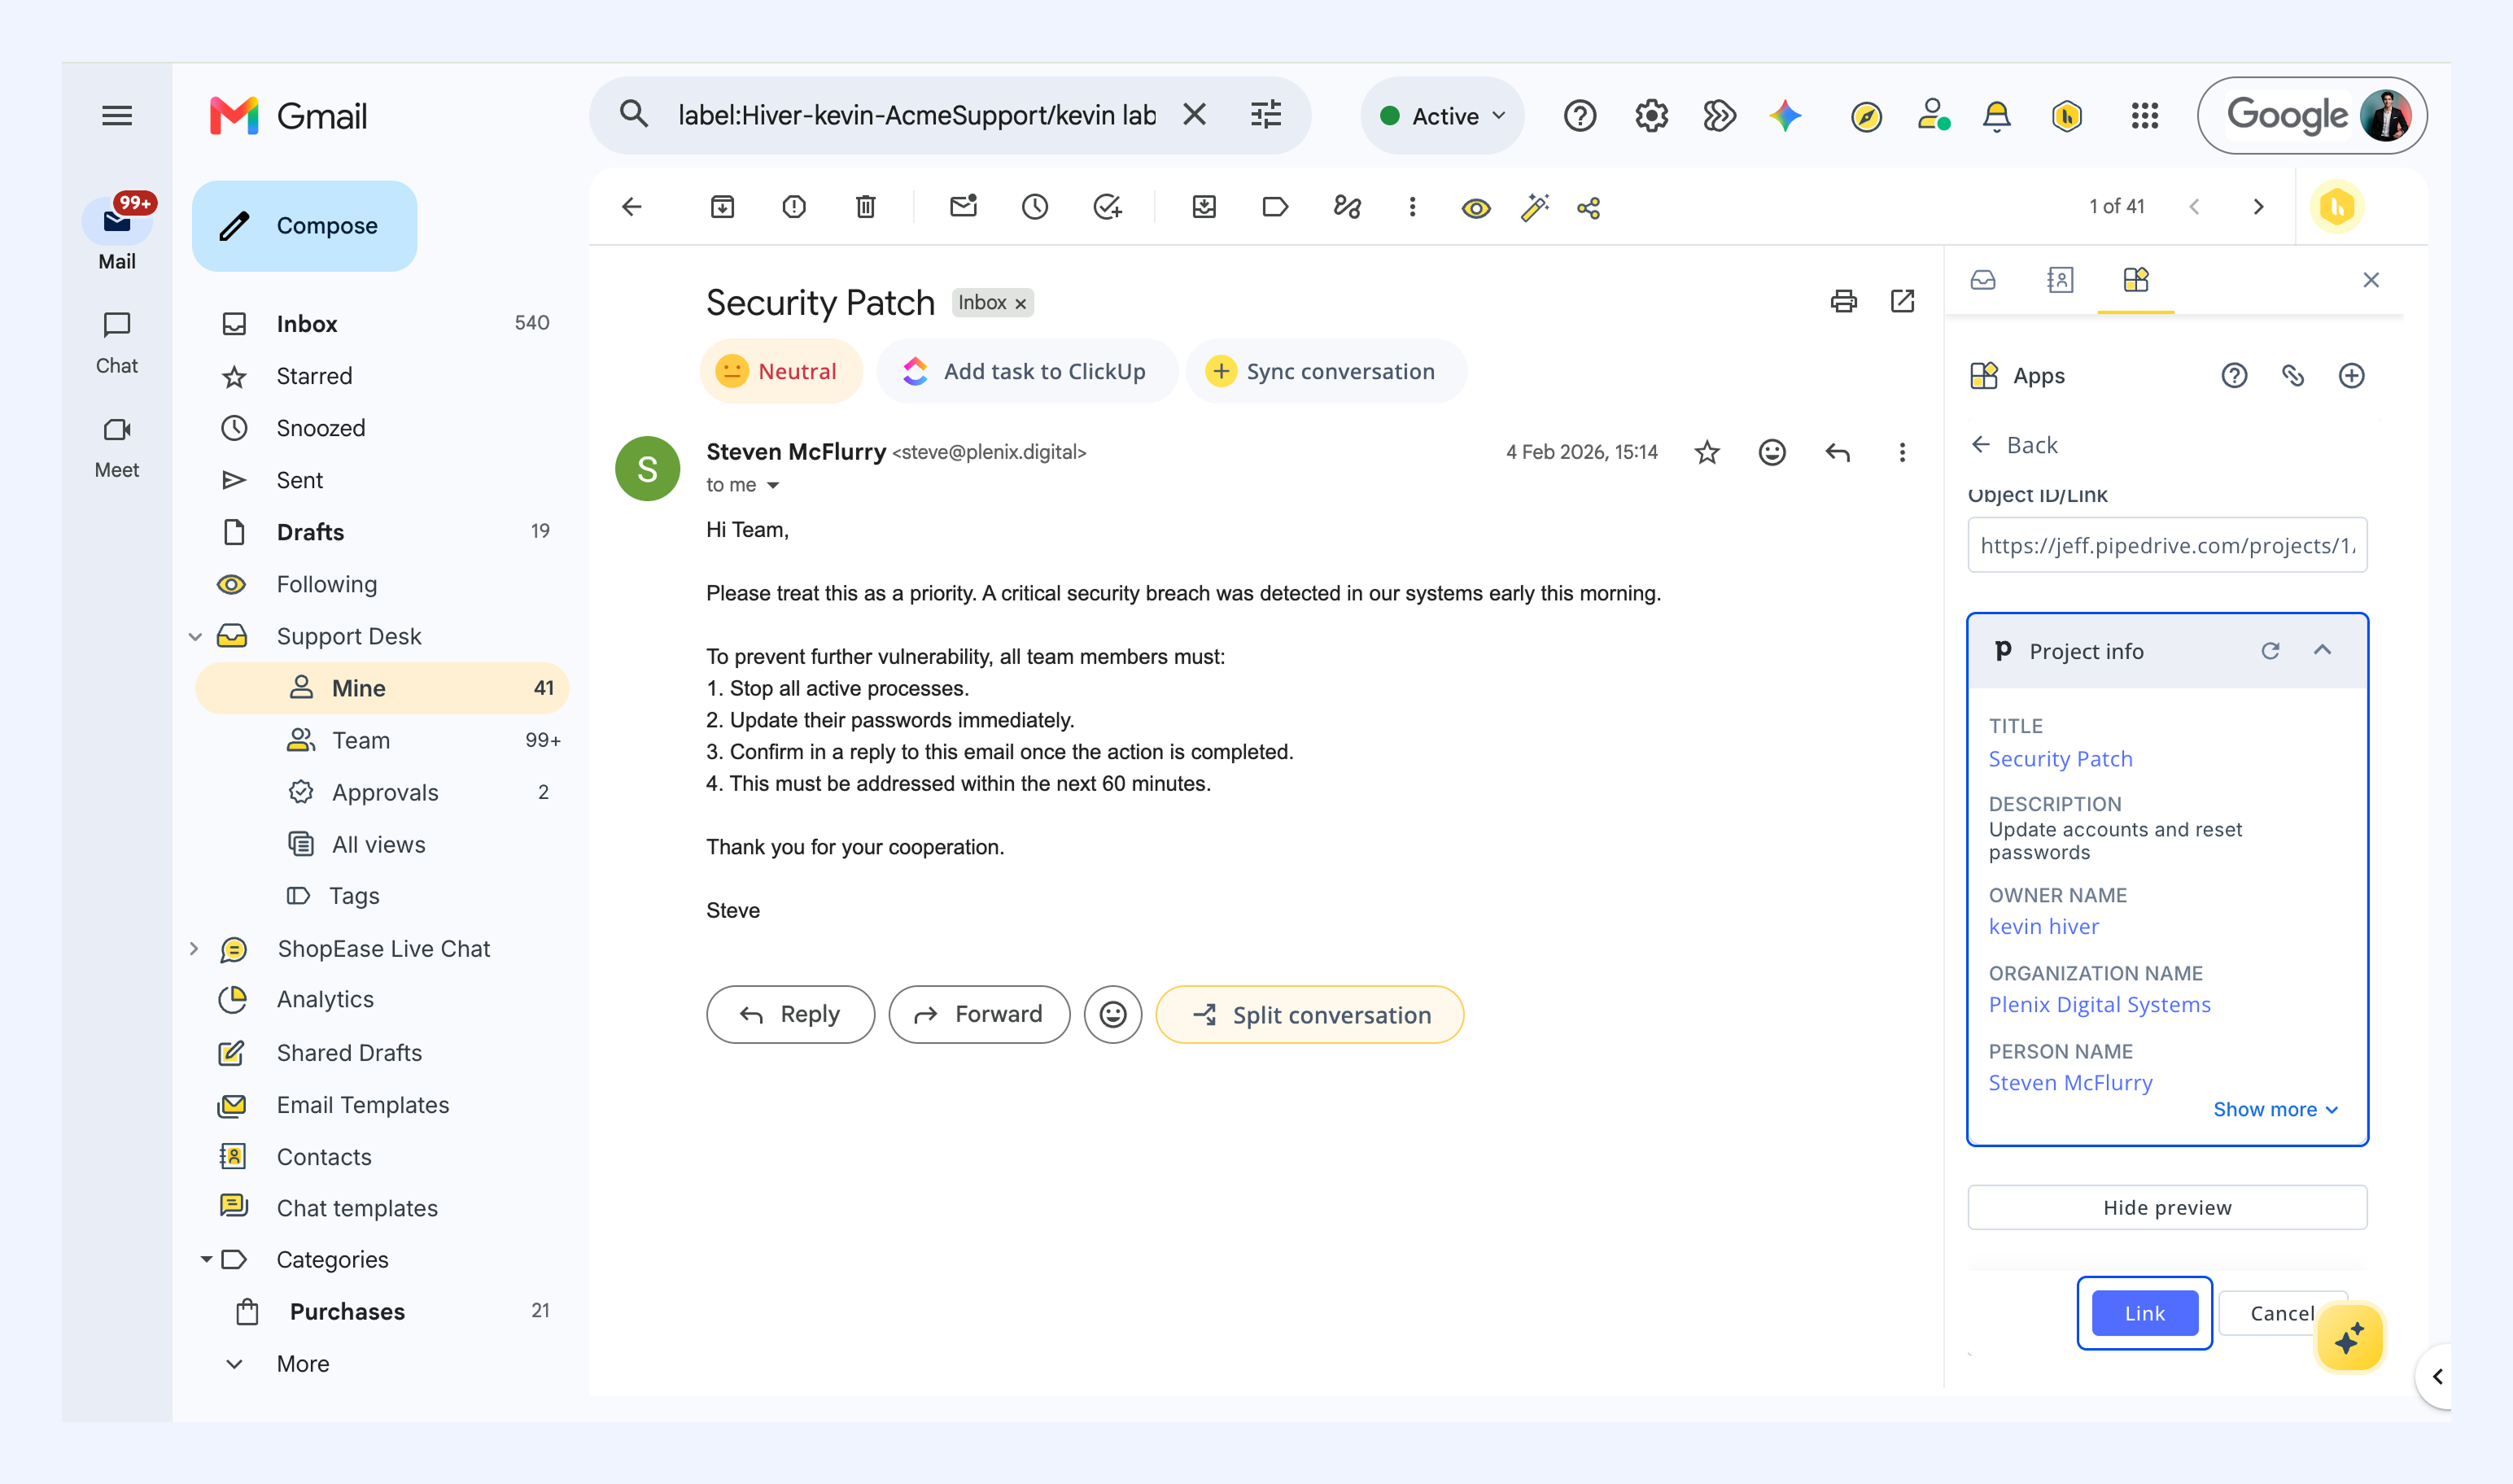Open the main menu hamburger icon
The width and height of the screenshot is (2513, 1484).
117,116
